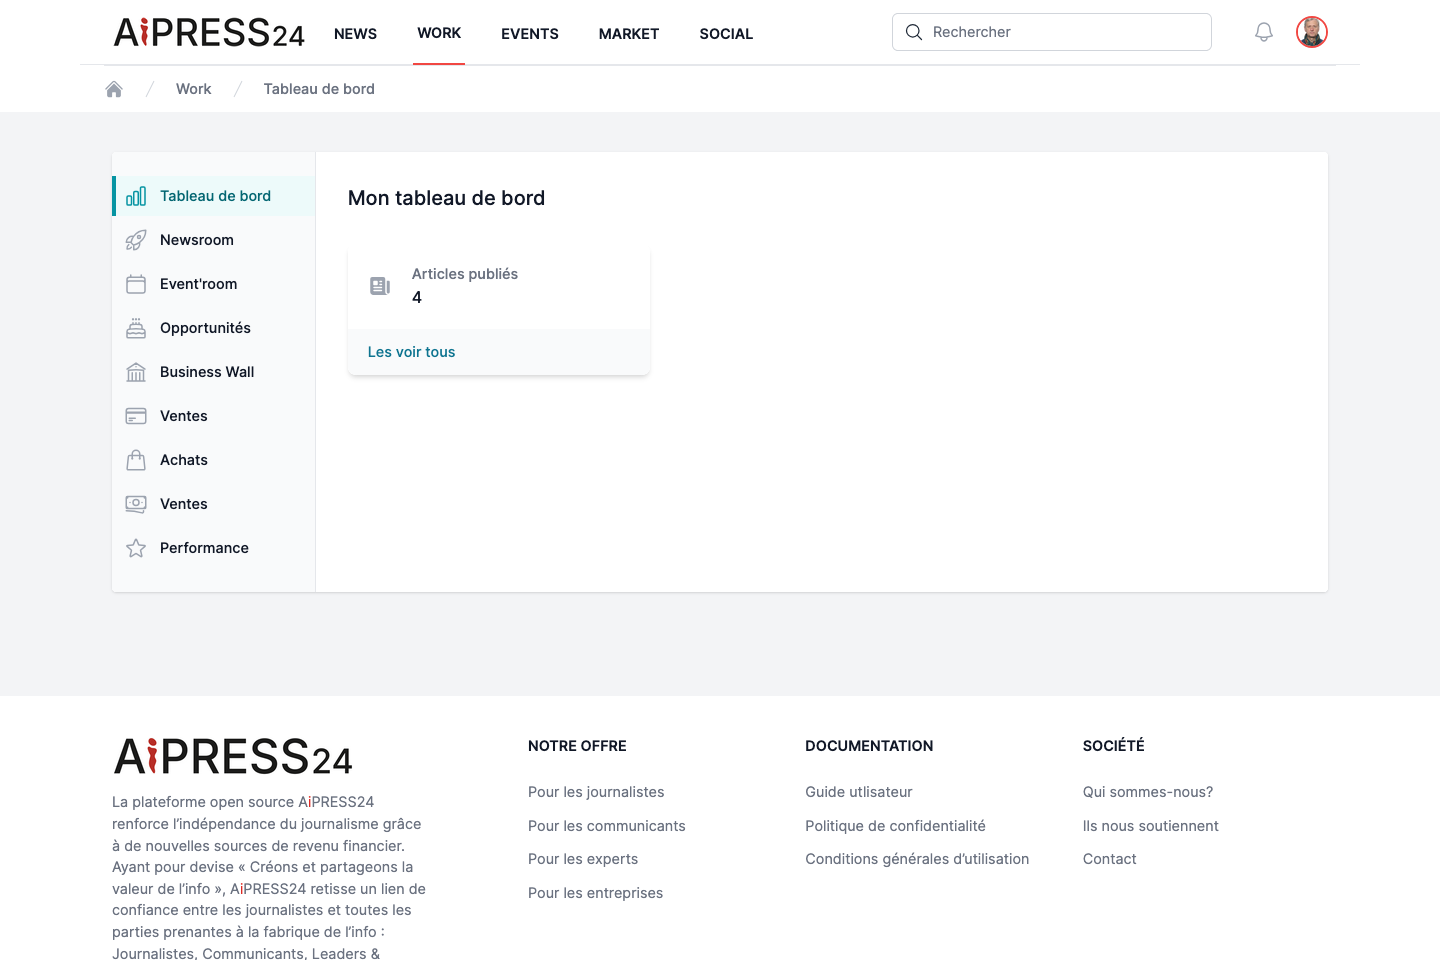Open the Qui sommes-nous? link
1440x960 pixels.
pos(1148,792)
